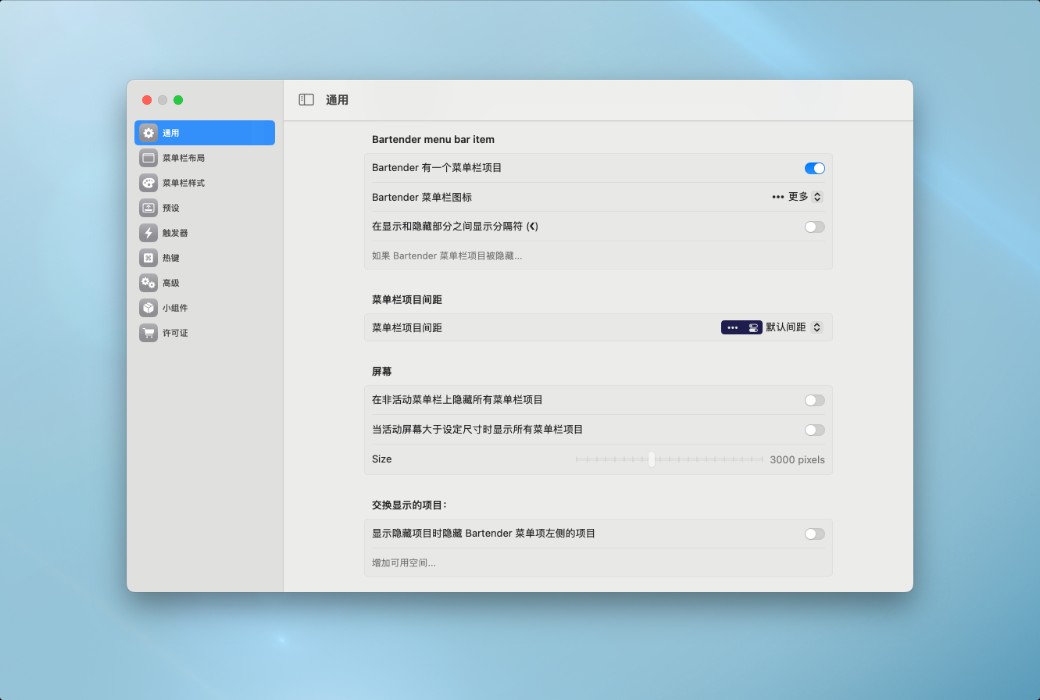
Task: Click the 菜单栏项目间距 section heading
Action: click(x=407, y=299)
